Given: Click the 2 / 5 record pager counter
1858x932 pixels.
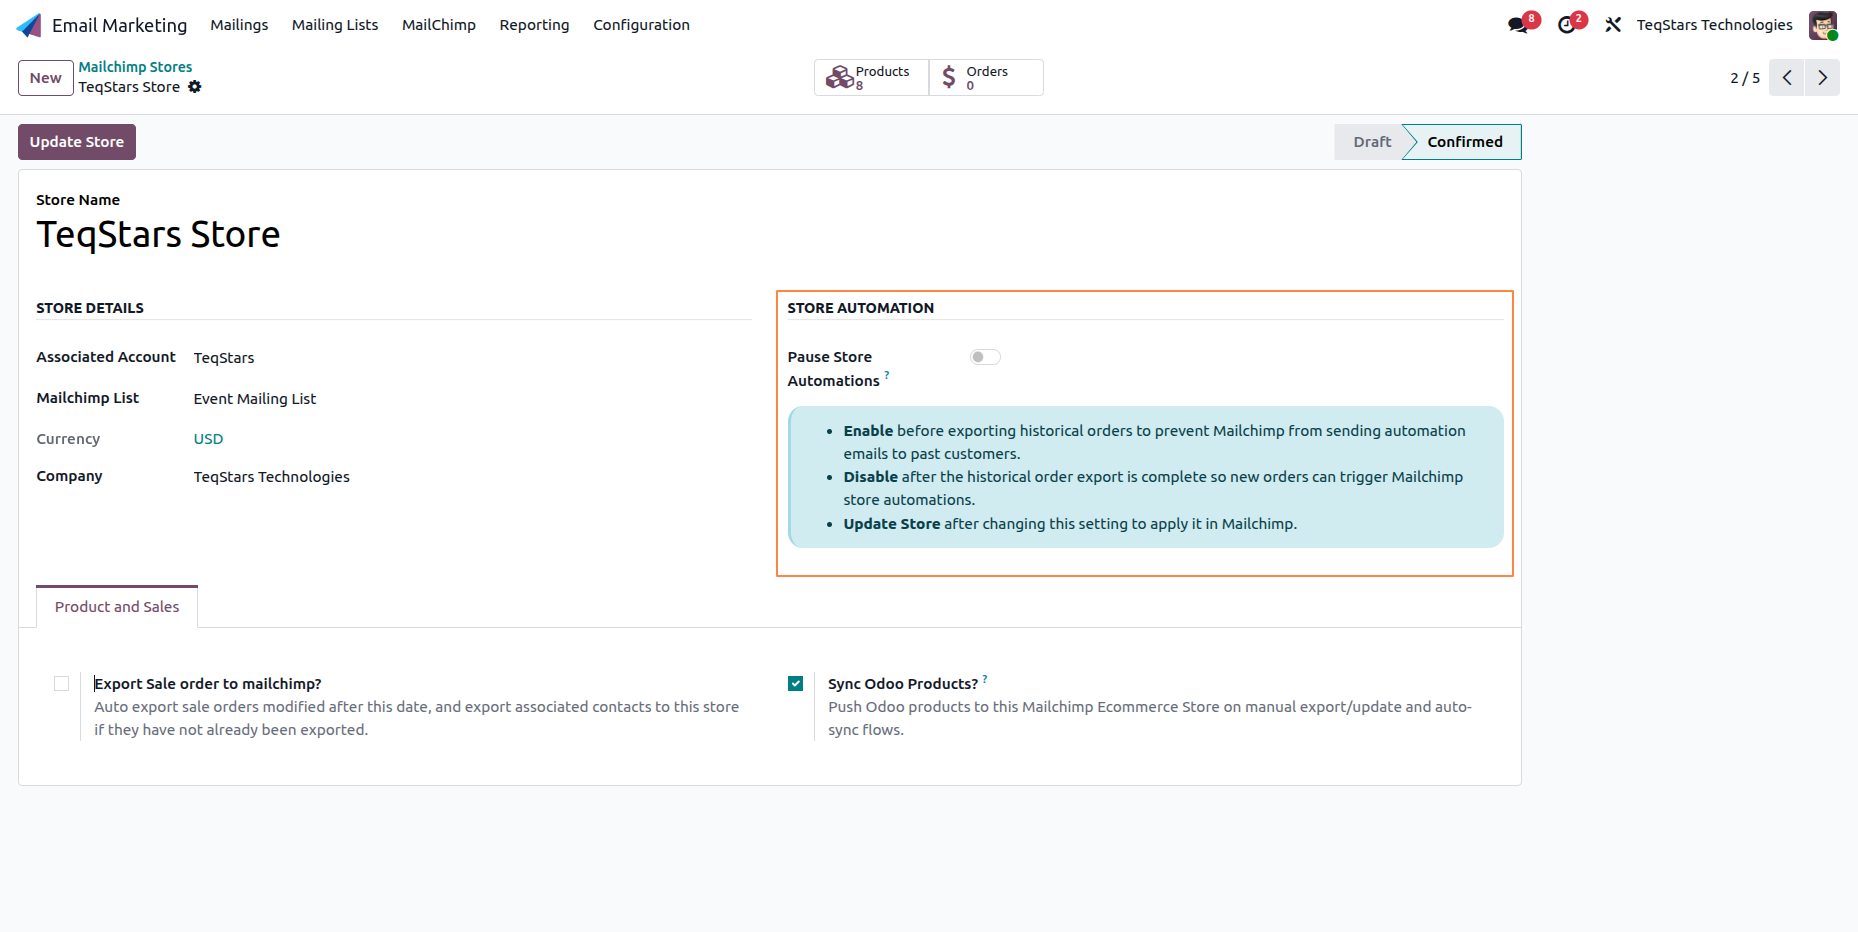Looking at the screenshot, I should tap(1745, 78).
